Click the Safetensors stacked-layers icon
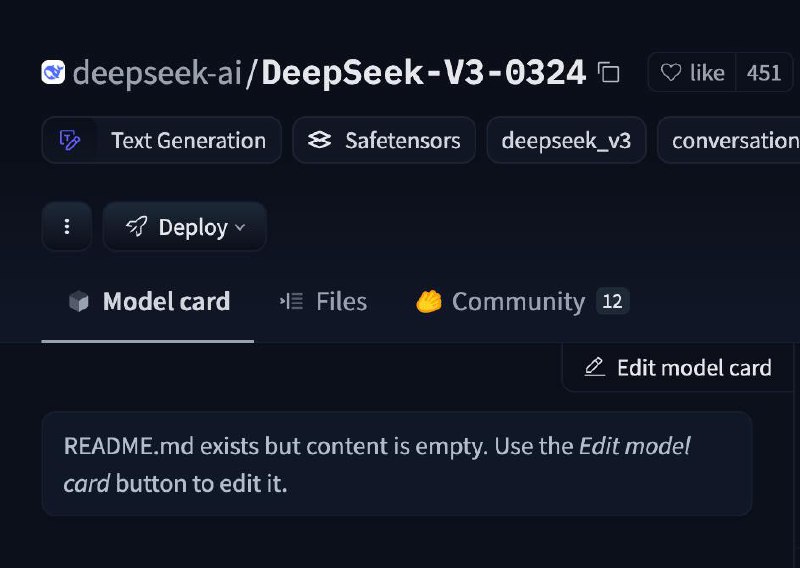The width and height of the screenshot is (800, 568). click(x=319, y=140)
